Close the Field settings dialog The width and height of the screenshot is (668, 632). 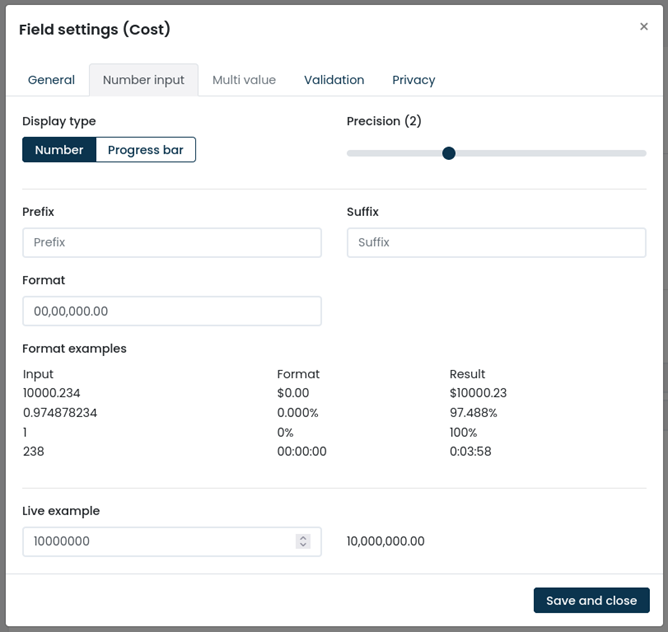tap(644, 26)
